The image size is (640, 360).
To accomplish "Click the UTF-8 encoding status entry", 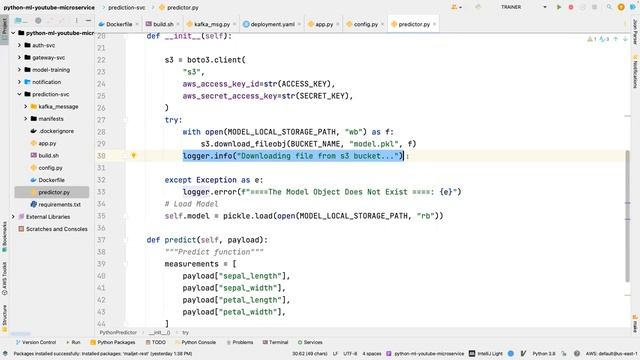I will [350, 353].
